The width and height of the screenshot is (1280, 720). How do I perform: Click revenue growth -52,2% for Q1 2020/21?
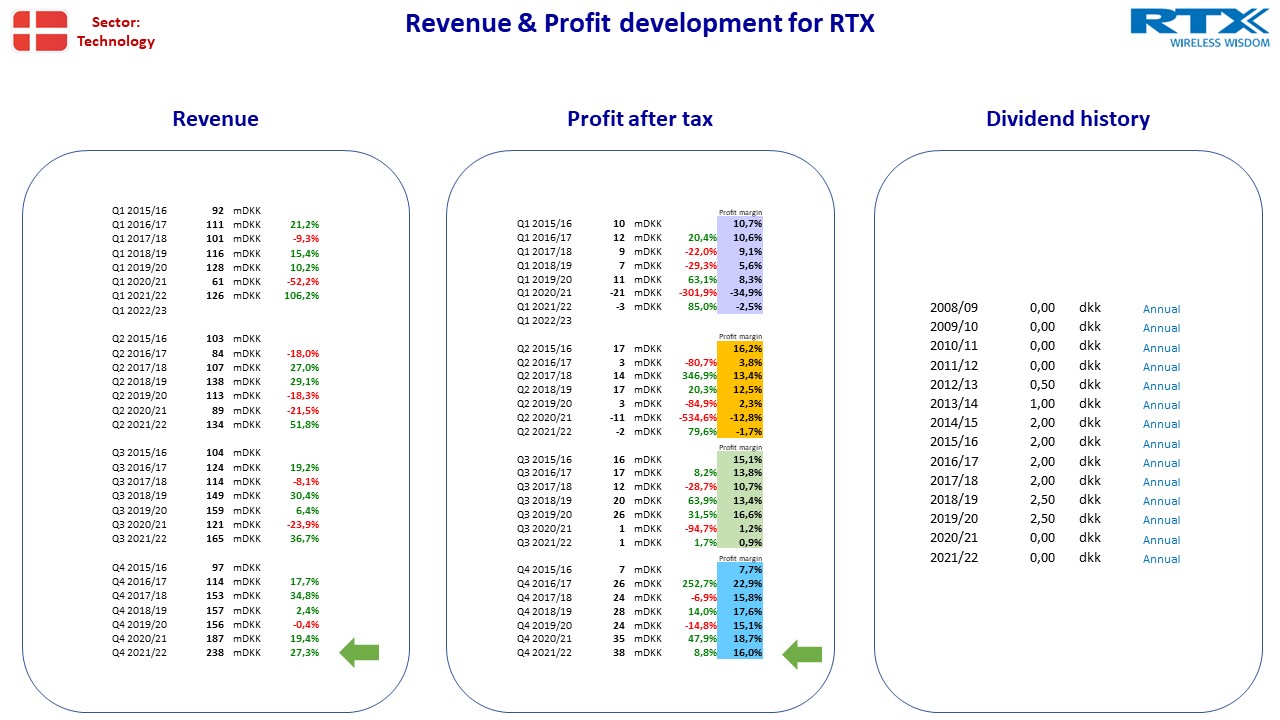click(304, 282)
